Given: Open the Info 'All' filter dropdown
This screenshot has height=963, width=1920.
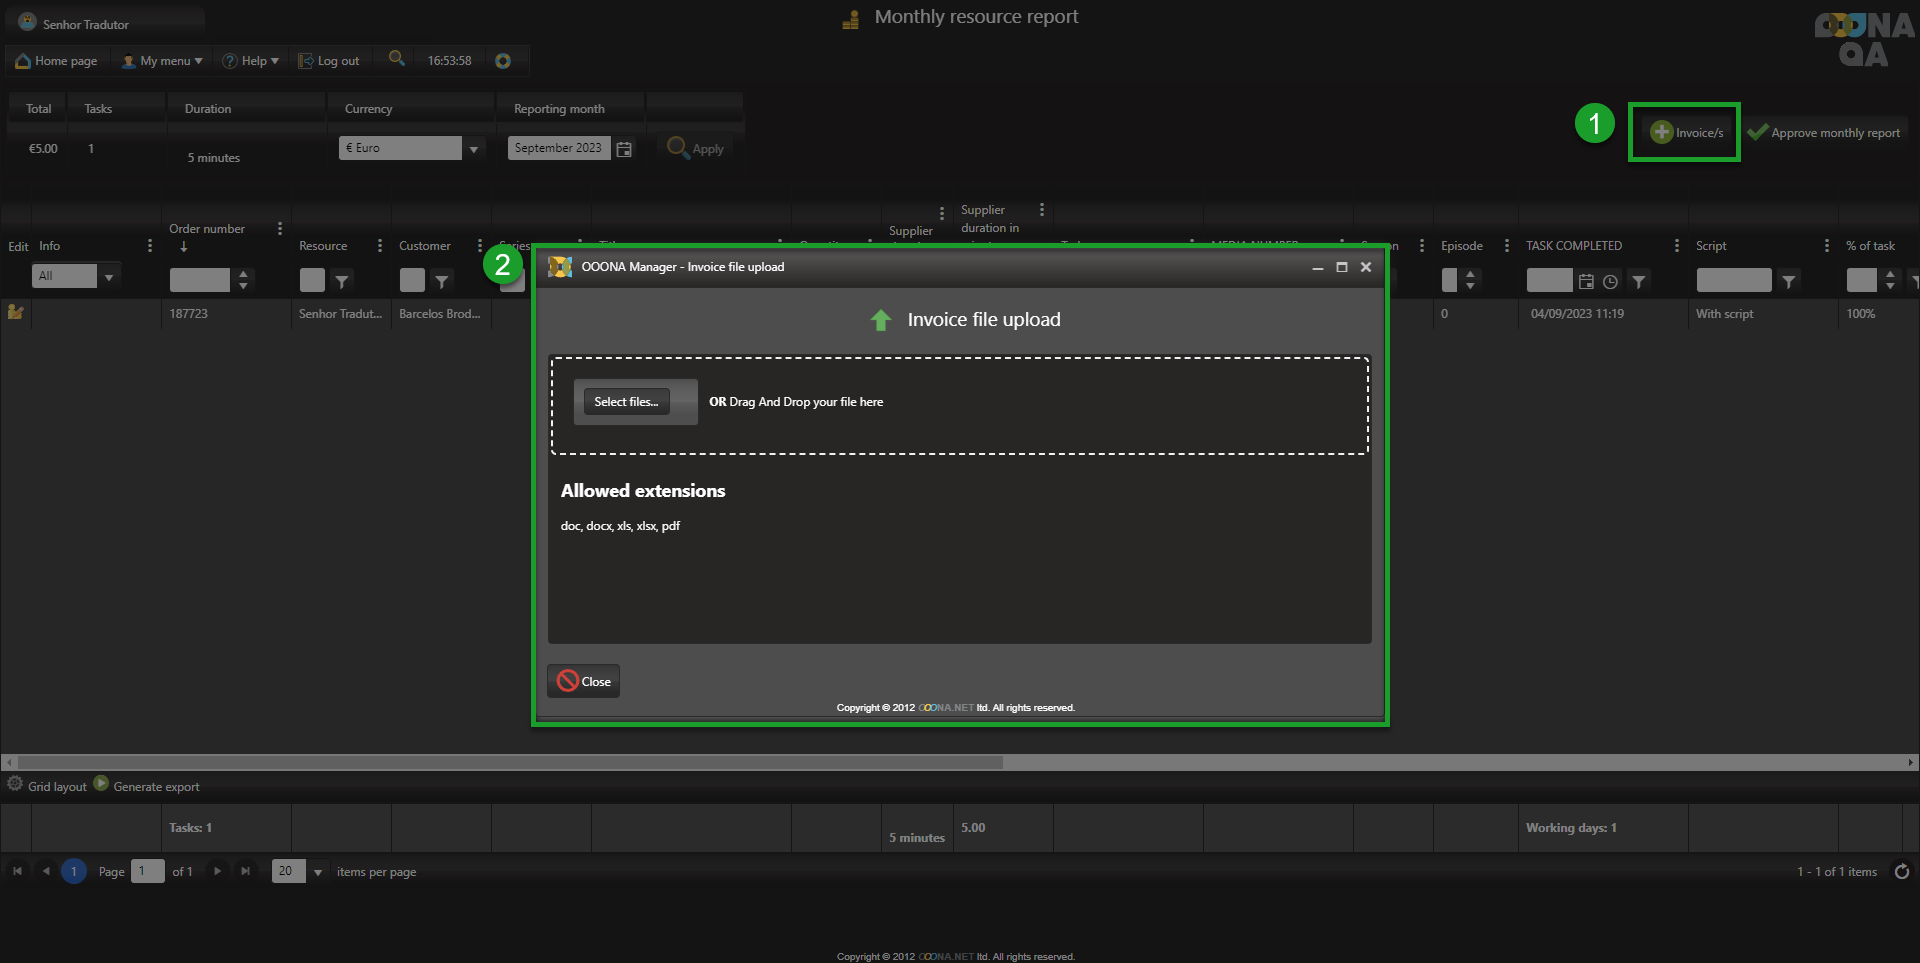Looking at the screenshot, I should (108, 277).
